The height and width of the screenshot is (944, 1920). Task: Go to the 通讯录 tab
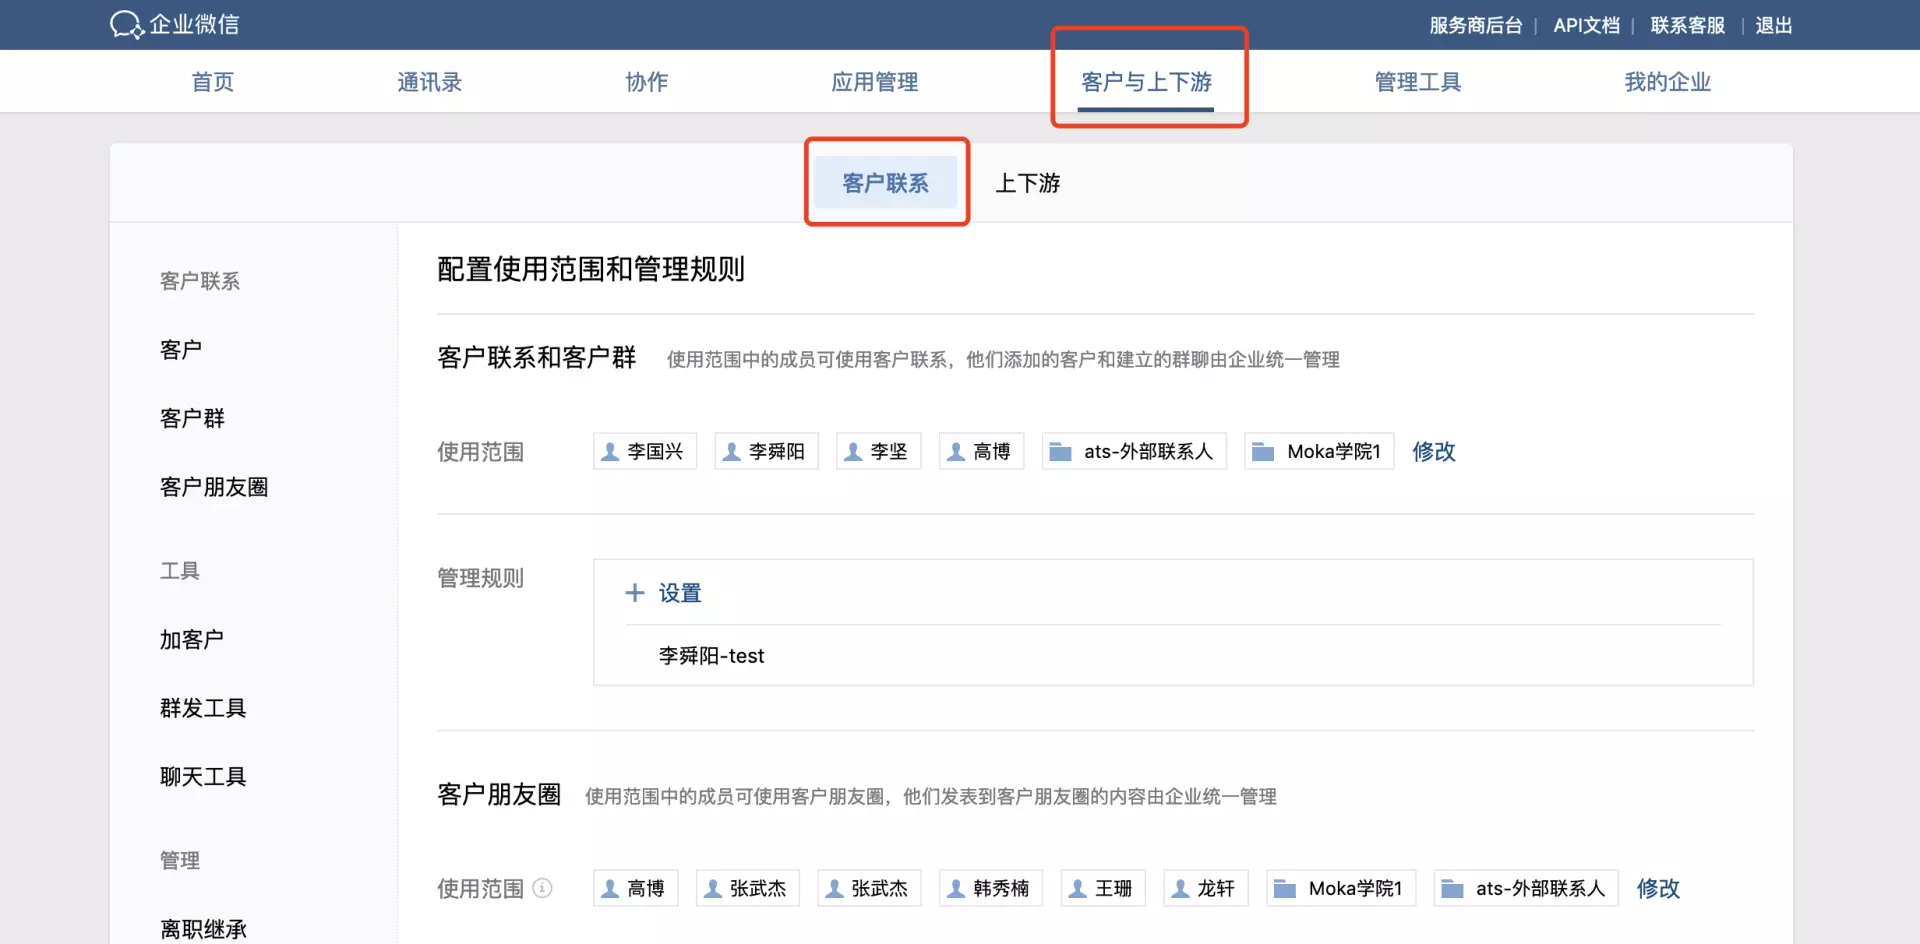[x=429, y=82]
